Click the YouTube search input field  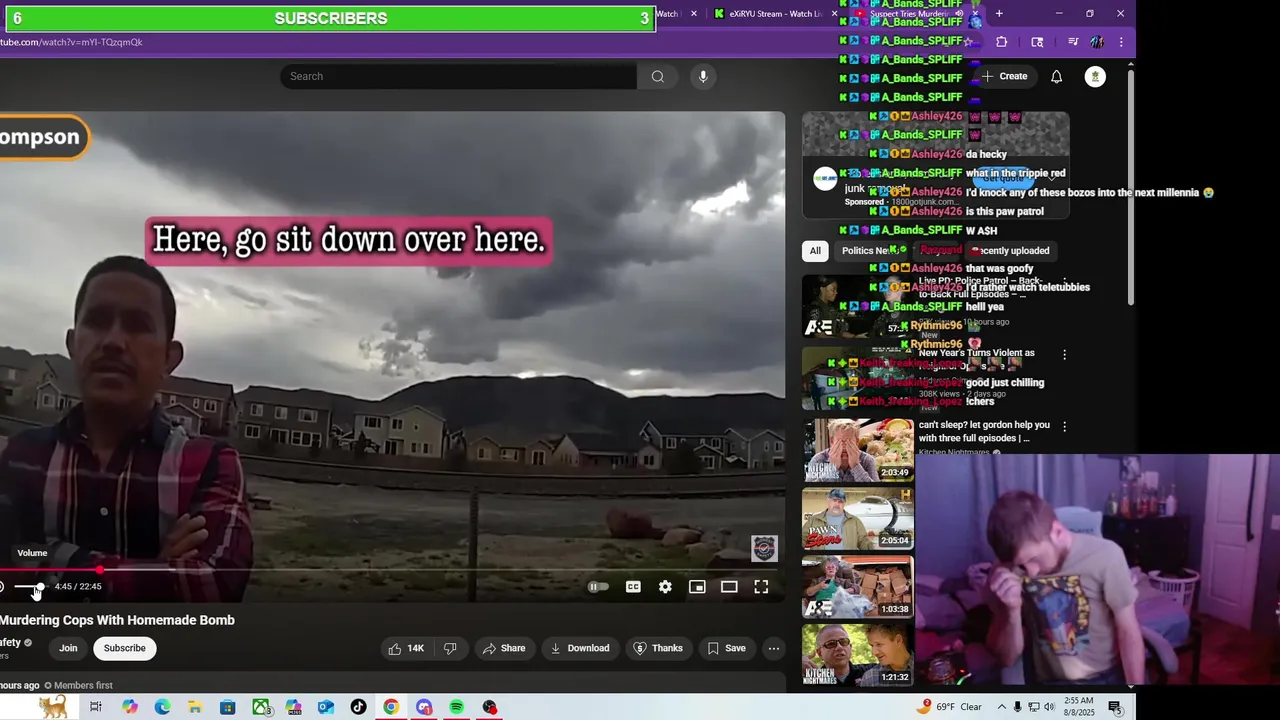[x=458, y=76]
